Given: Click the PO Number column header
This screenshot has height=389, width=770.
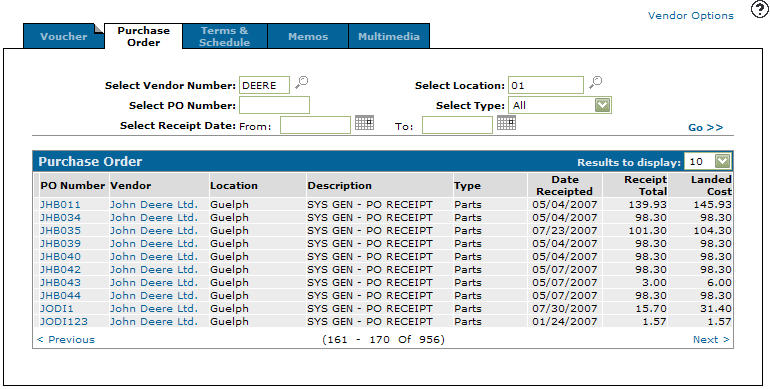Looking at the screenshot, I should click(72, 186).
